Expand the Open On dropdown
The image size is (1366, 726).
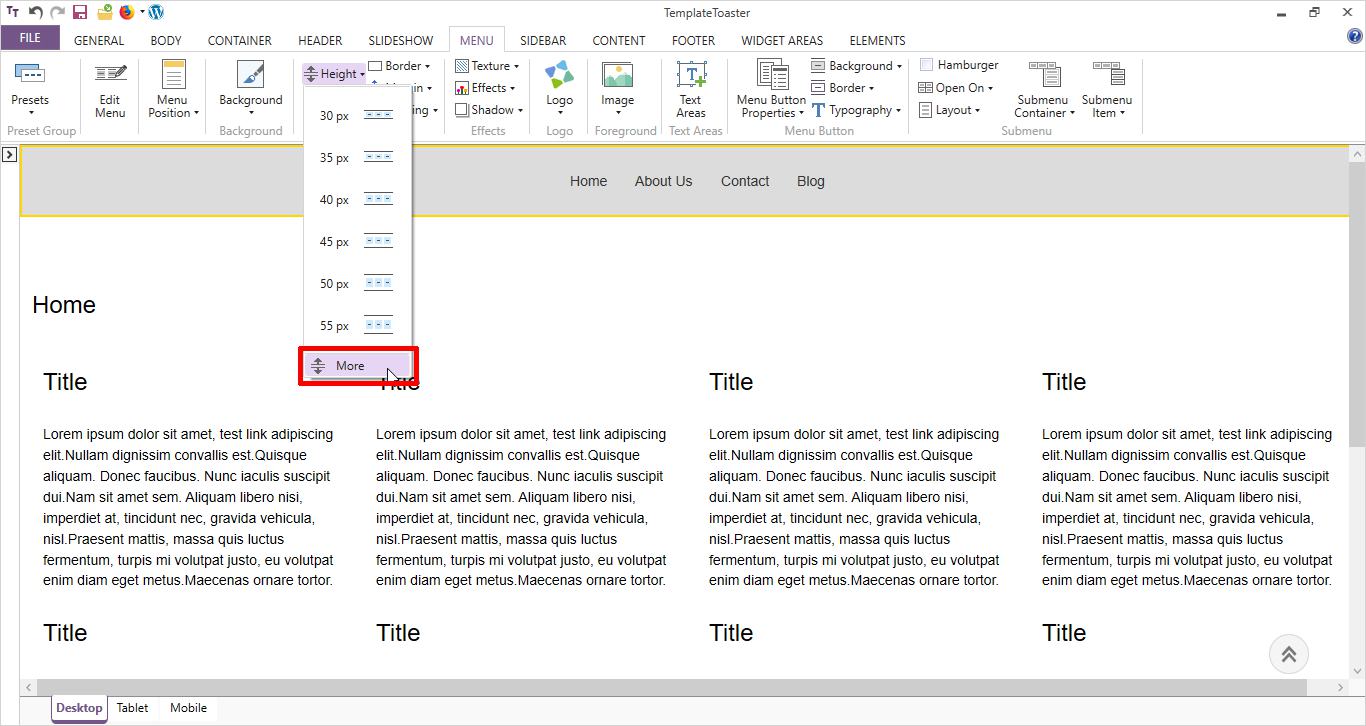coord(957,88)
